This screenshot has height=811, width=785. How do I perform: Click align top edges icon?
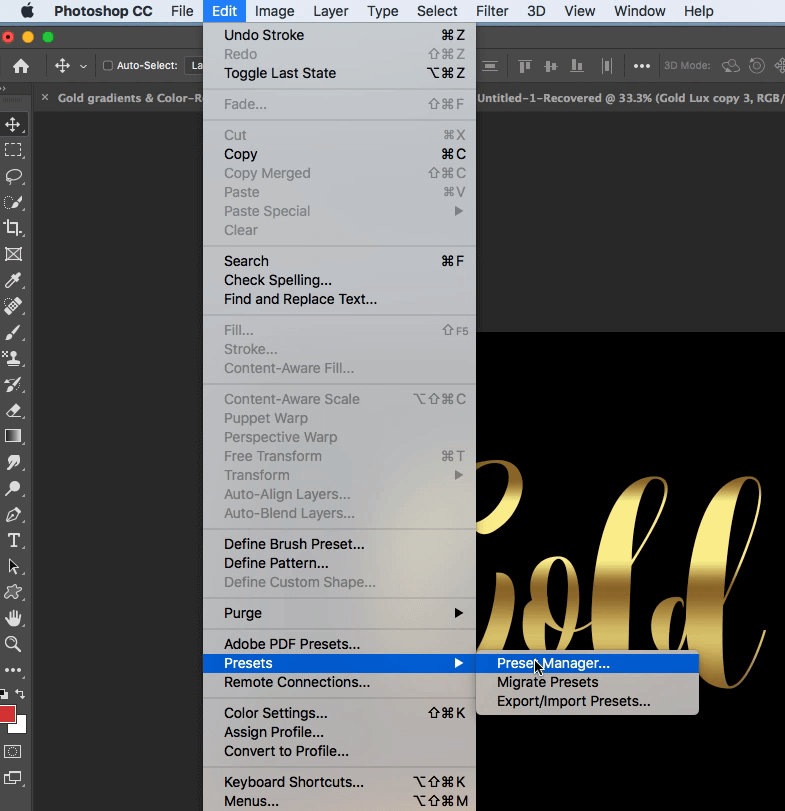pyautogui.click(x=525, y=66)
